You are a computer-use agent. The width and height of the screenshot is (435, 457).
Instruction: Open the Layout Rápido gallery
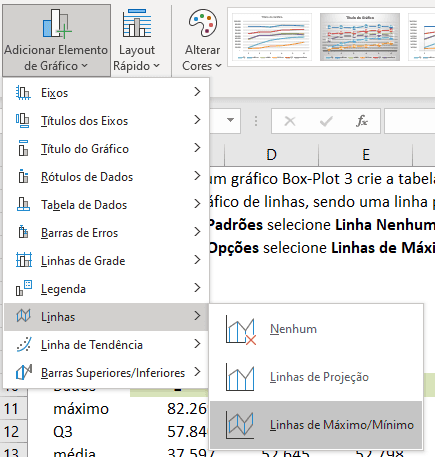[137, 40]
